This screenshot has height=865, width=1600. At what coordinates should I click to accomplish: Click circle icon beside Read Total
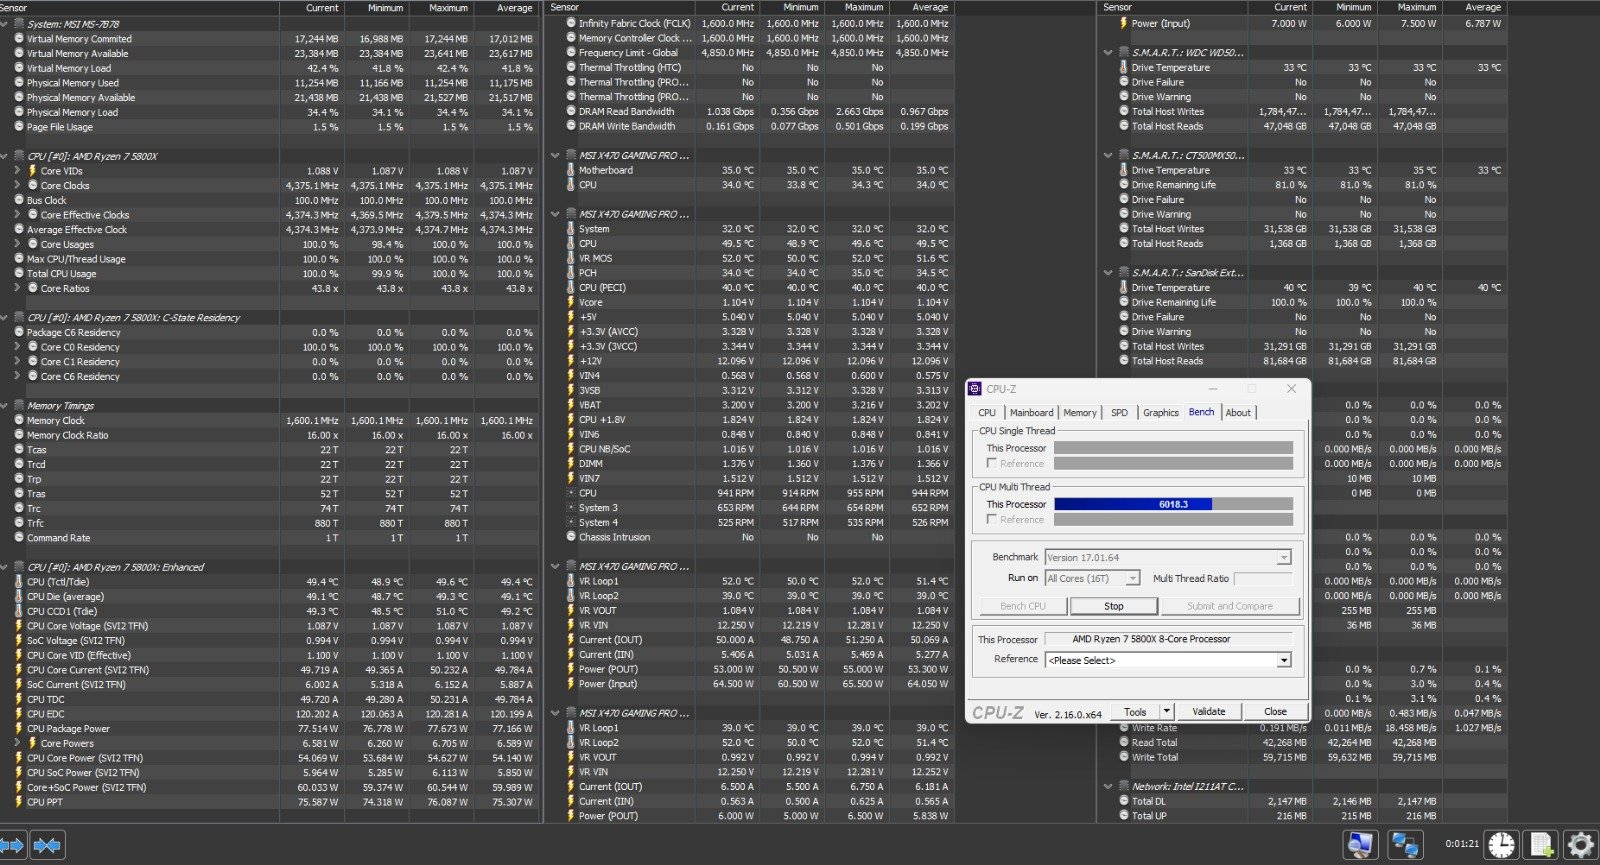(x=1124, y=743)
